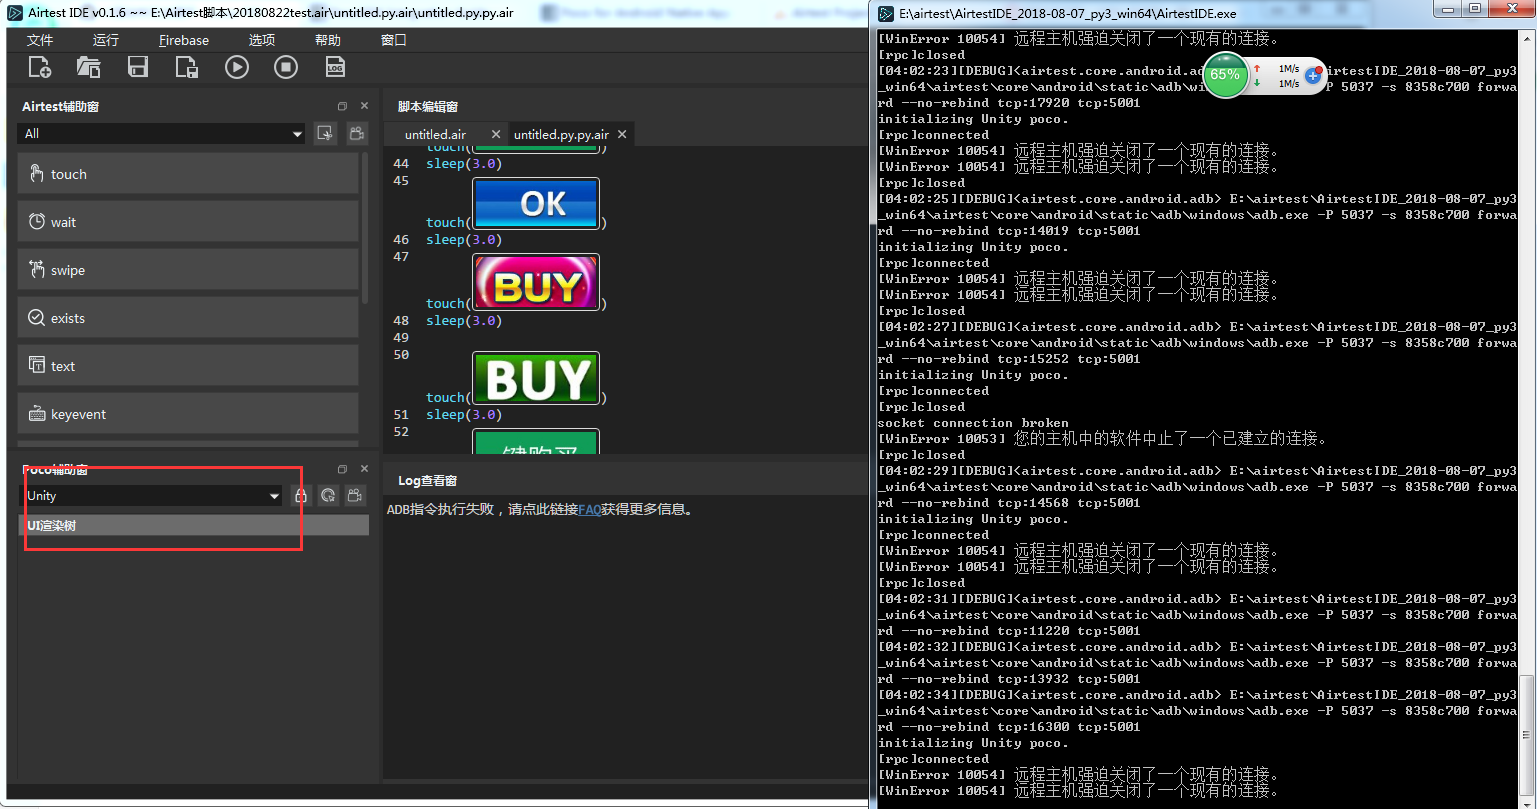Stop the running script
1537x809 pixels.
point(286,67)
